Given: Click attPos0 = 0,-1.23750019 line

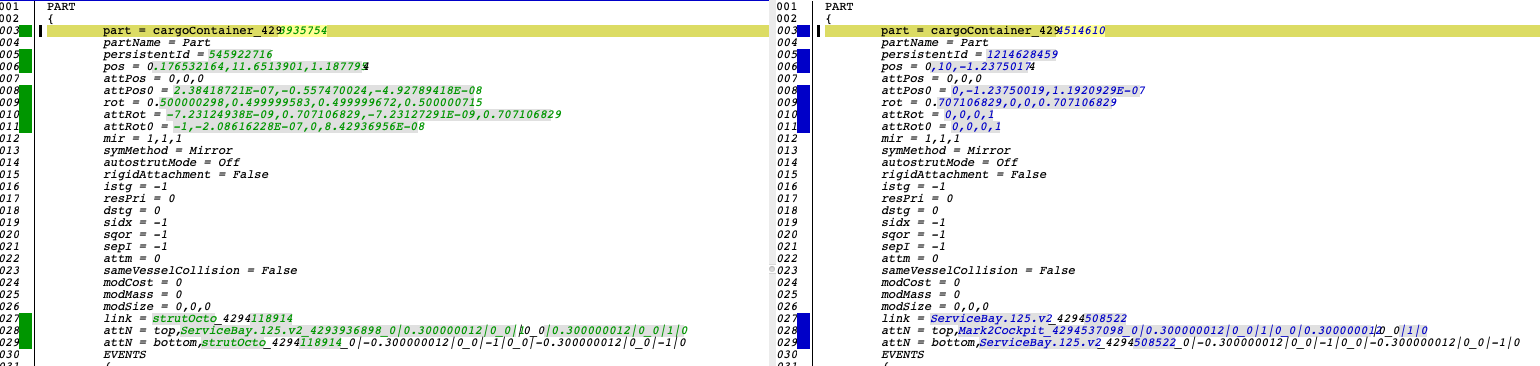Looking at the screenshot, I should coord(1013,90).
